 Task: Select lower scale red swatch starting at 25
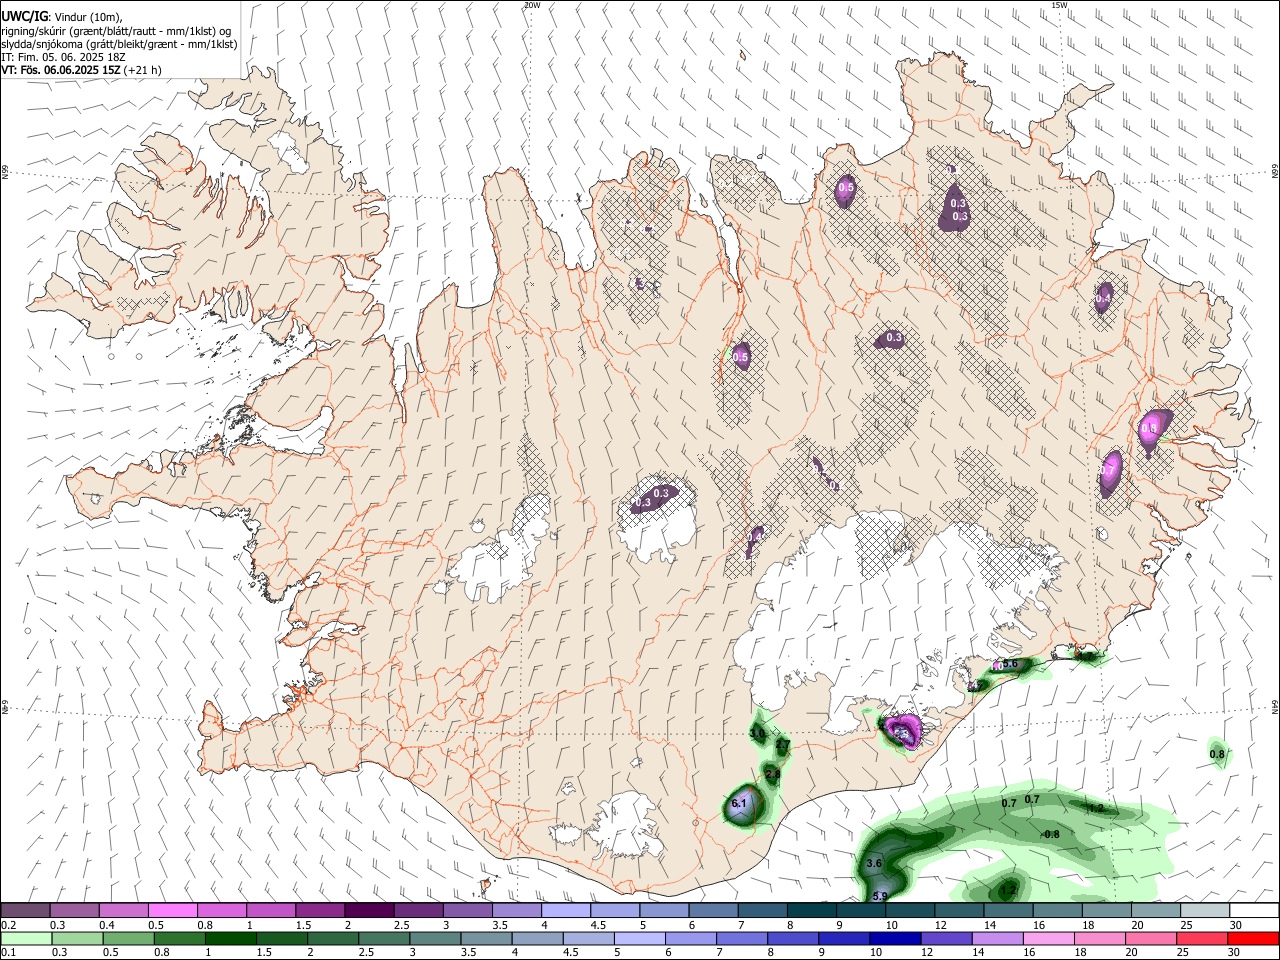click(1201, 939)
